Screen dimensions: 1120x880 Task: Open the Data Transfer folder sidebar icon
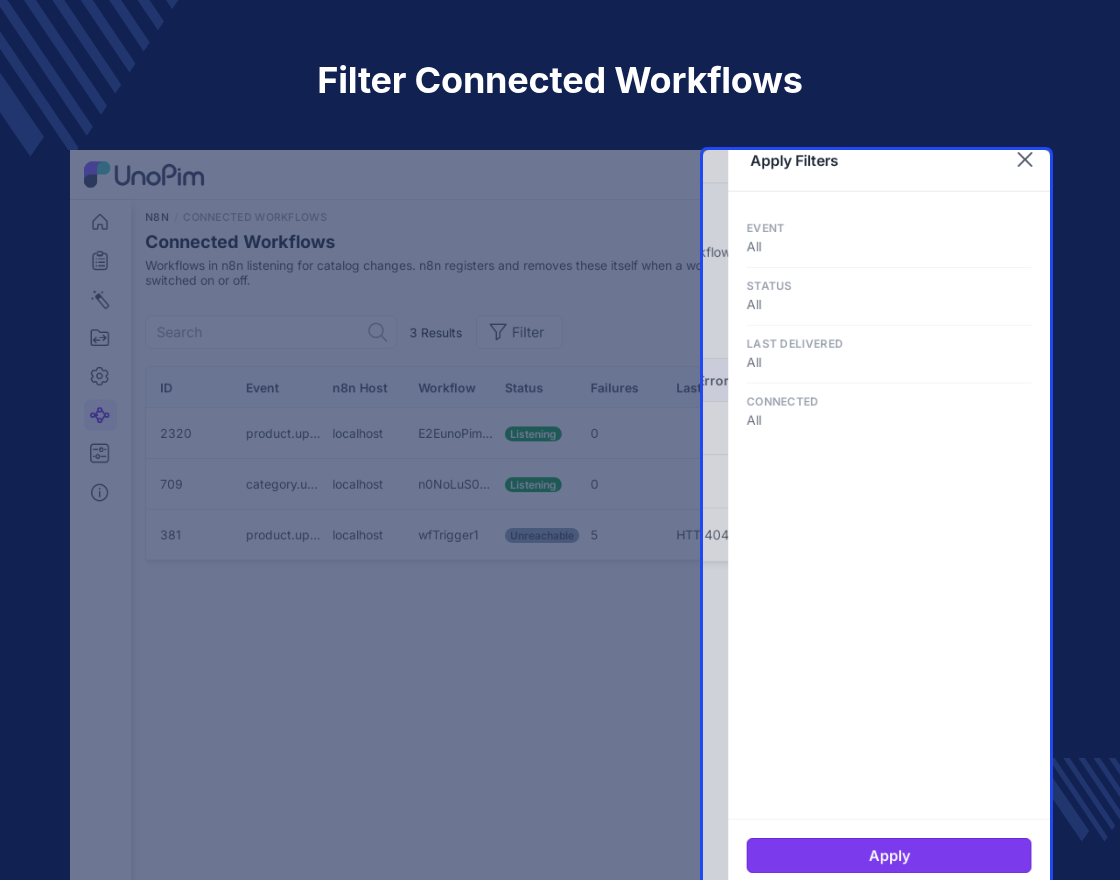pyautogui.click(x=100, y=338)
